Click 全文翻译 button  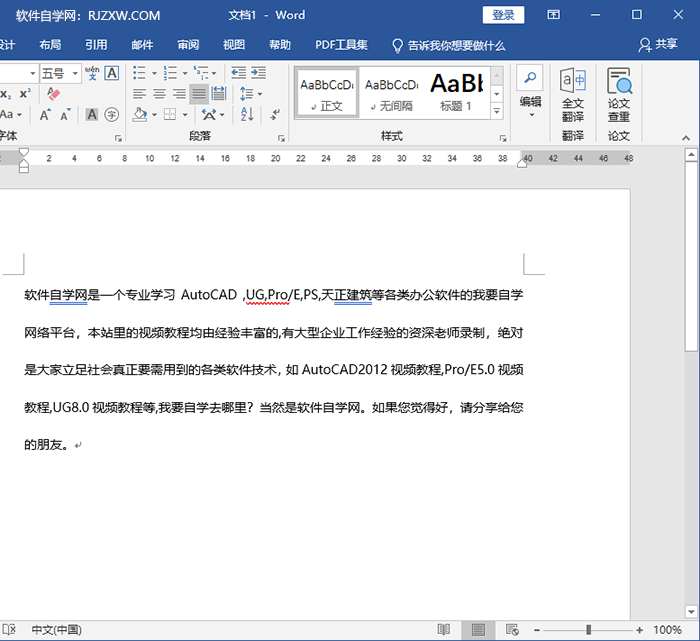(573, 95)
